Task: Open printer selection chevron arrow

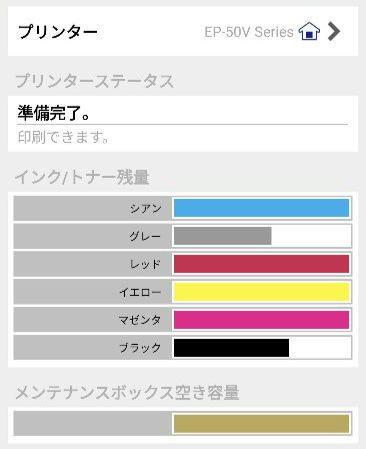Action: pyautogui.click(x=334, y=31)
